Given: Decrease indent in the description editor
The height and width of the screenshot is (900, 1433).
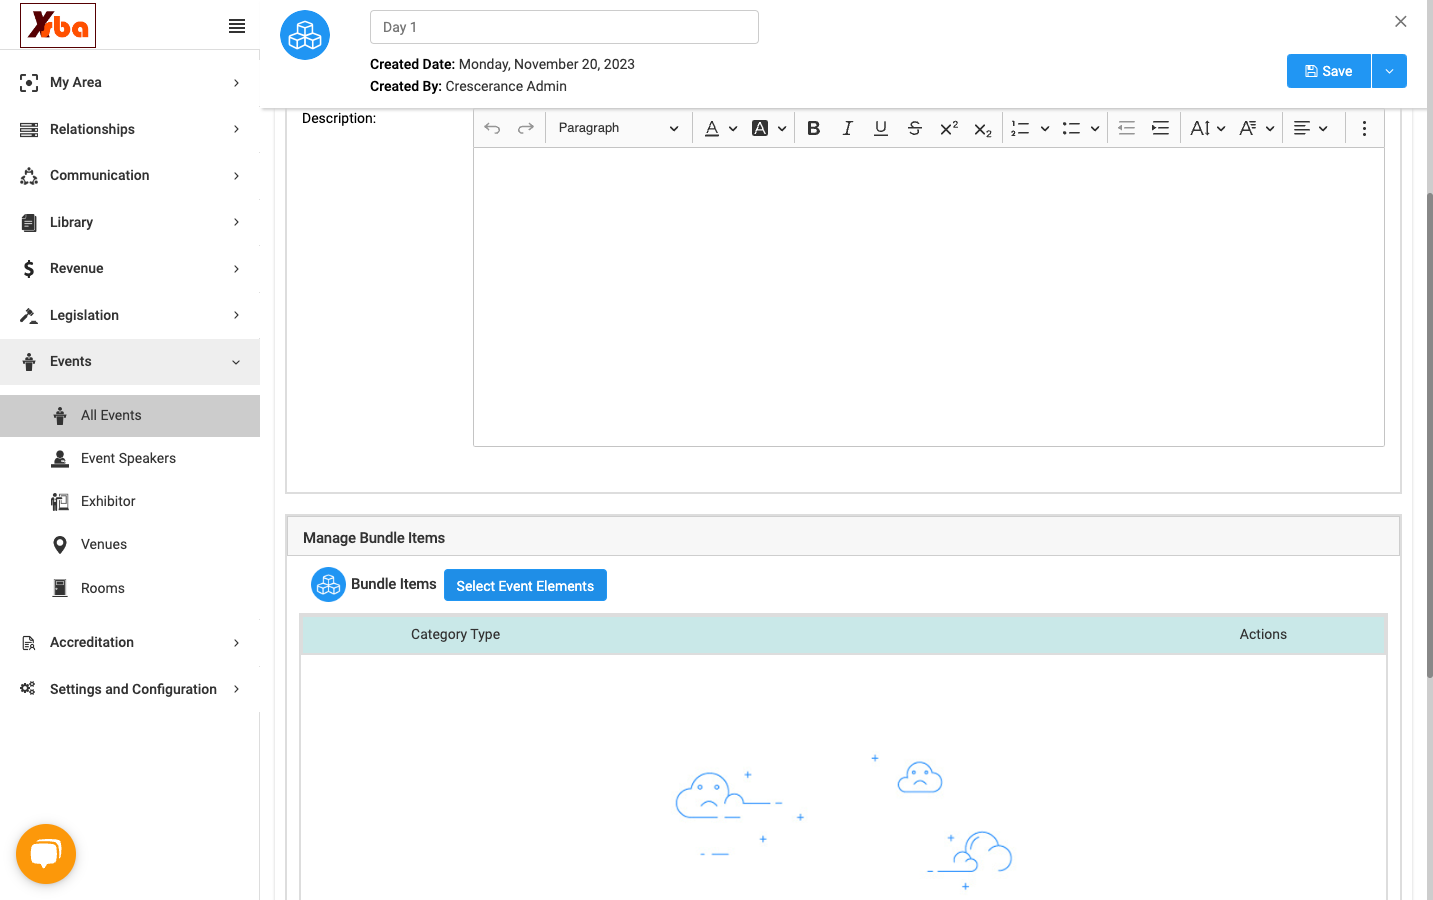Looking at the screenshot, I should tap(1126, 128).
